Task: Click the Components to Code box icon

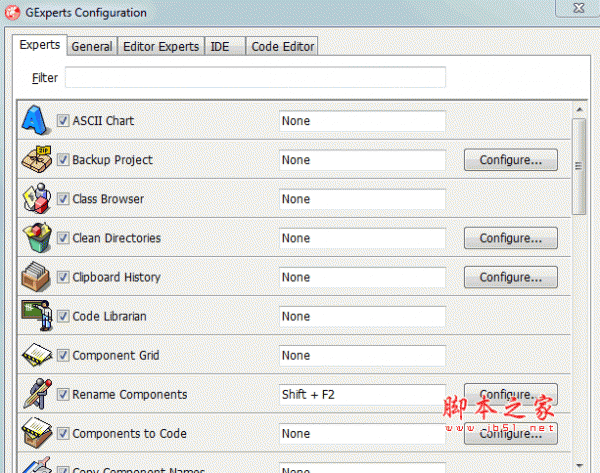Action: tap(37, 433)
